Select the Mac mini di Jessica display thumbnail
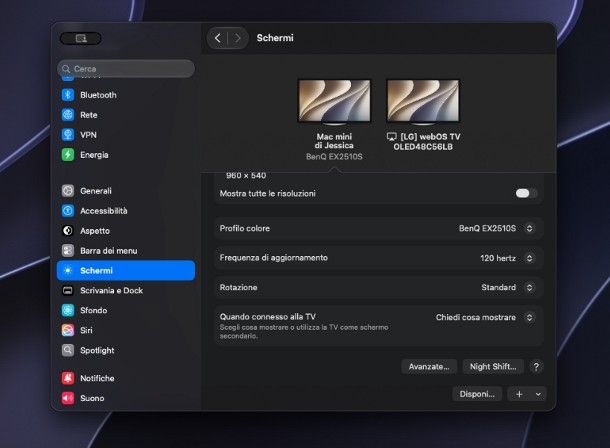The height and width of the screenshot is (448, 610). tap(334, 101)
